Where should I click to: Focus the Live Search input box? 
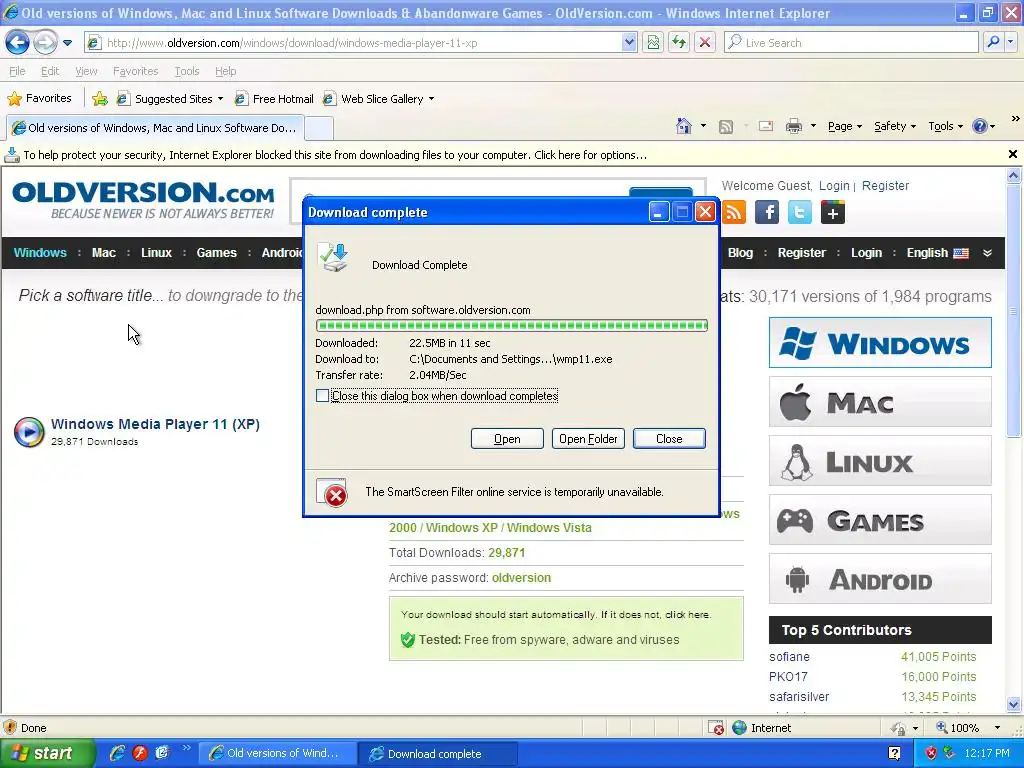click(852, 42)
